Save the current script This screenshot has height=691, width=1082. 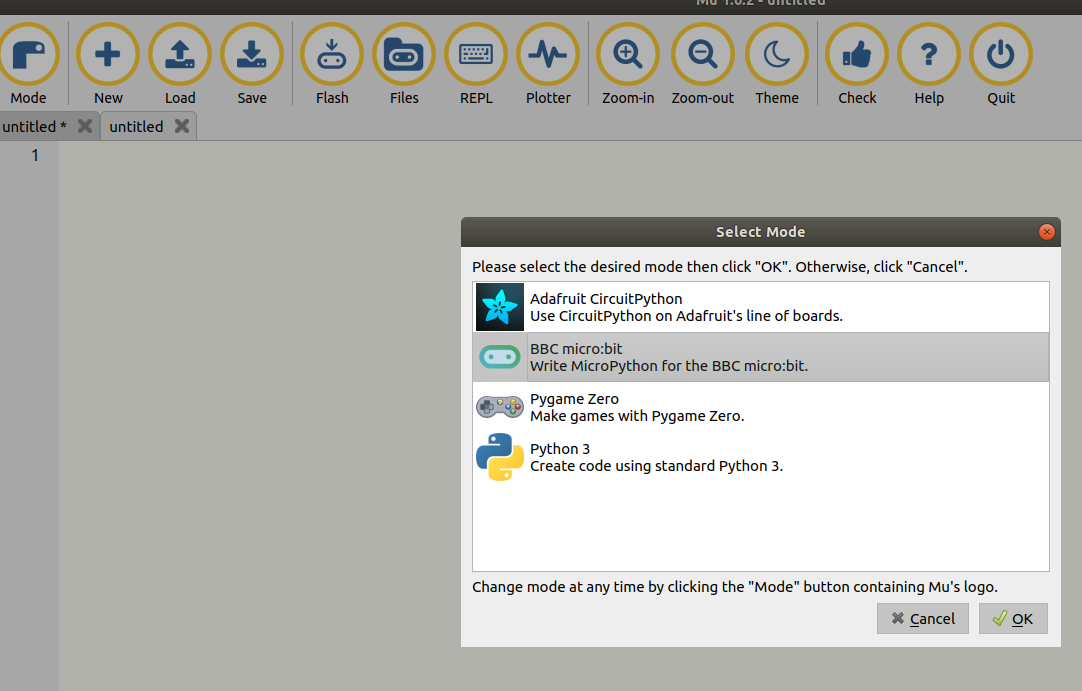click(252, 64)
